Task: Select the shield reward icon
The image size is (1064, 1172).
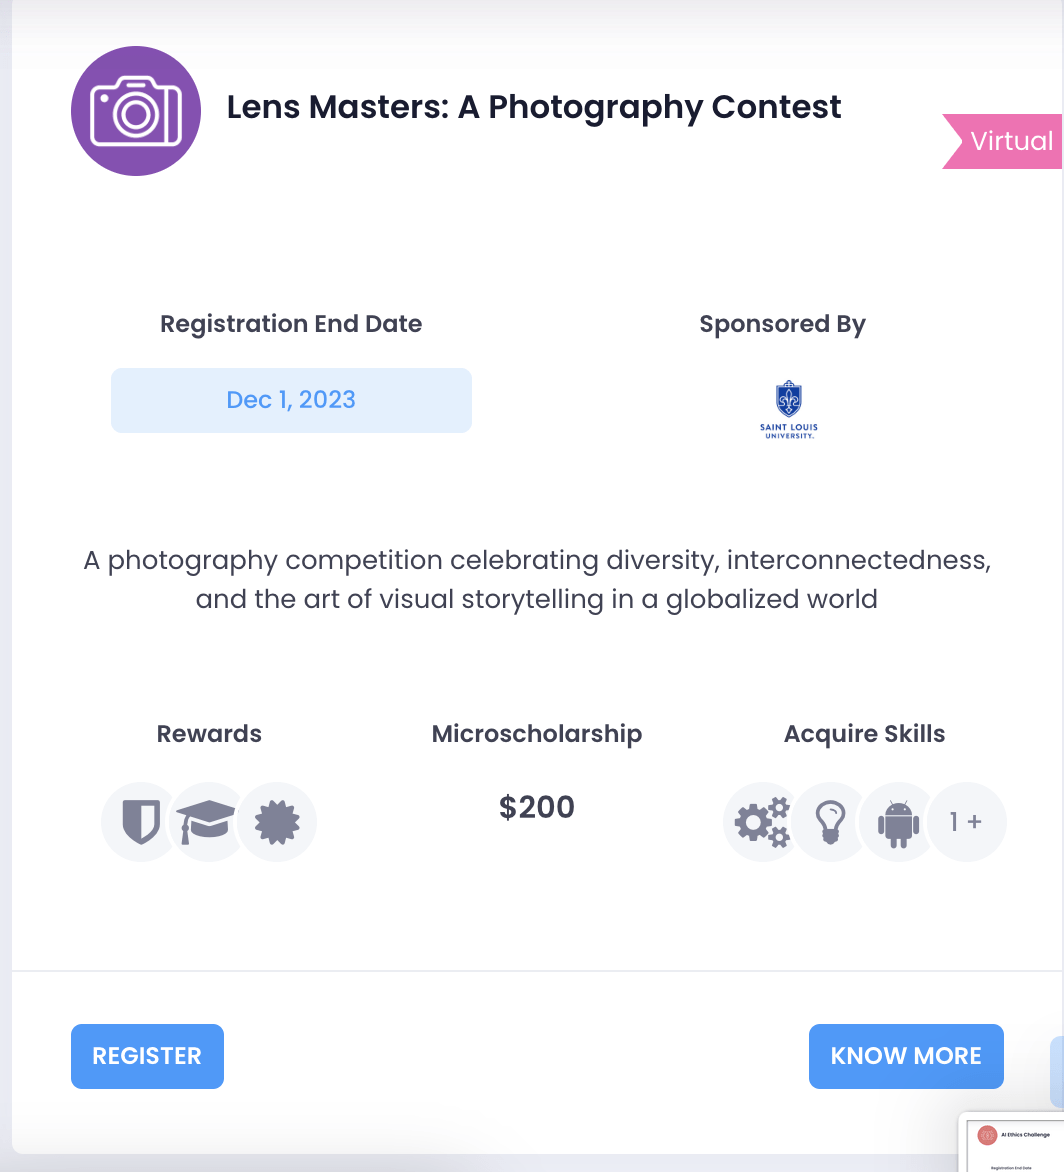Action: coord(140,821)
